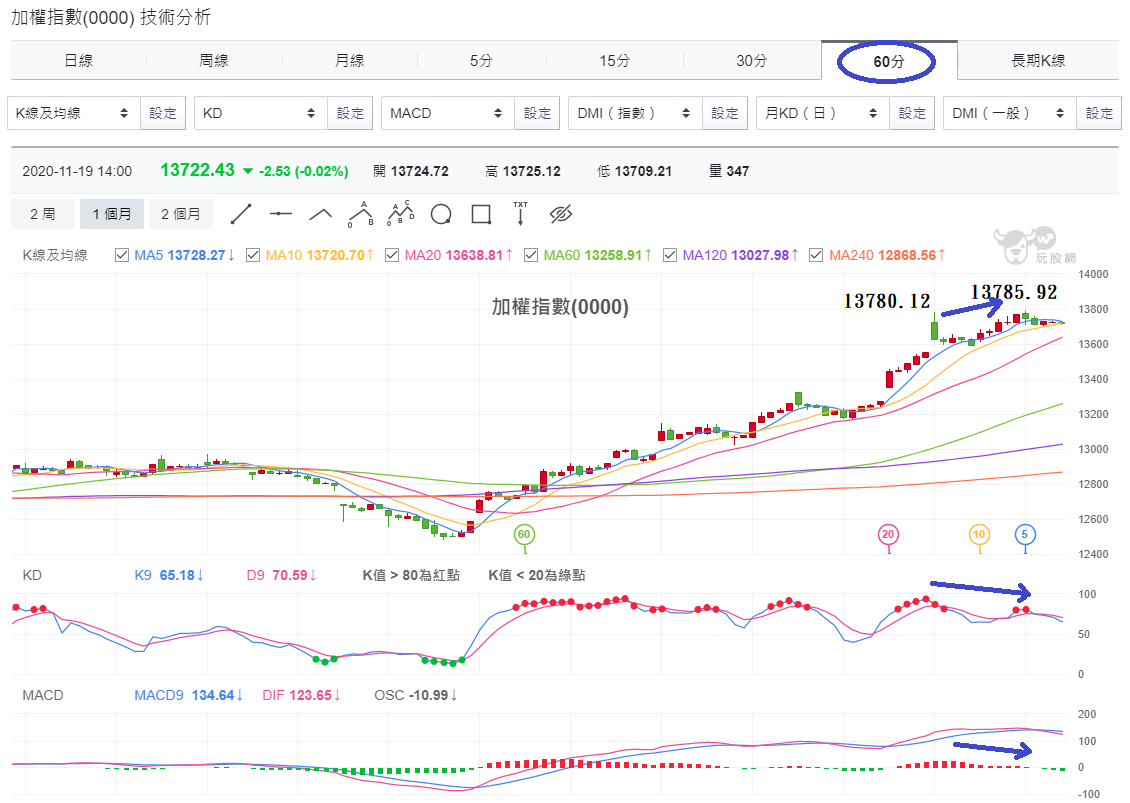Click 設定 next to DMI (指數)

point(725,113)
